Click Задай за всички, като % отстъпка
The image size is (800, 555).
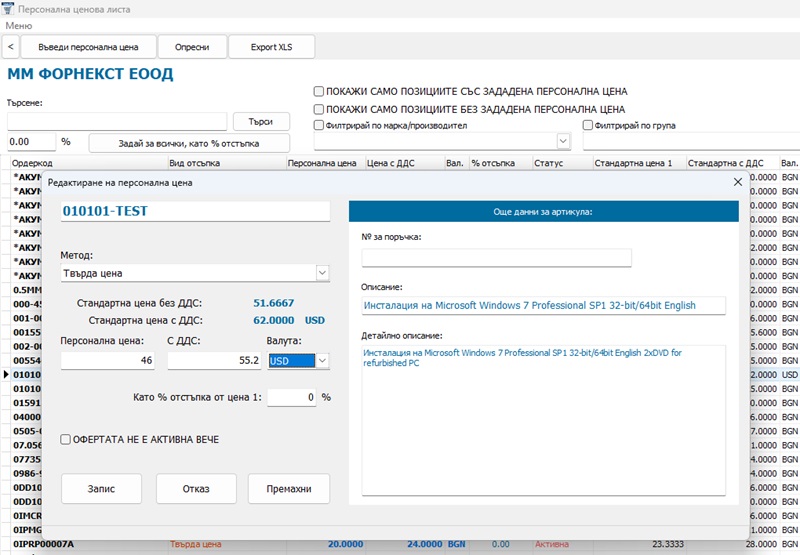coord(189,143)
